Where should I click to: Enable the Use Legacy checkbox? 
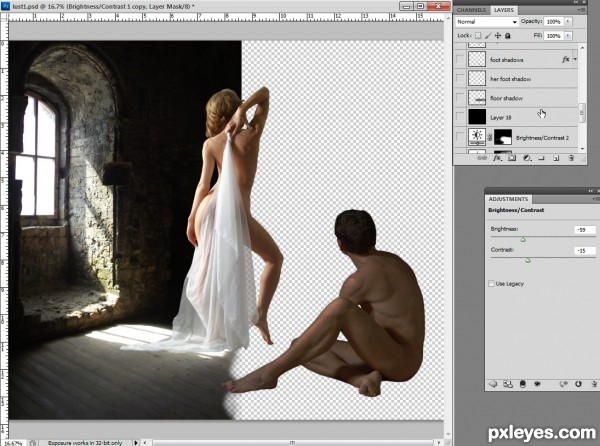[x=491, y=283]
